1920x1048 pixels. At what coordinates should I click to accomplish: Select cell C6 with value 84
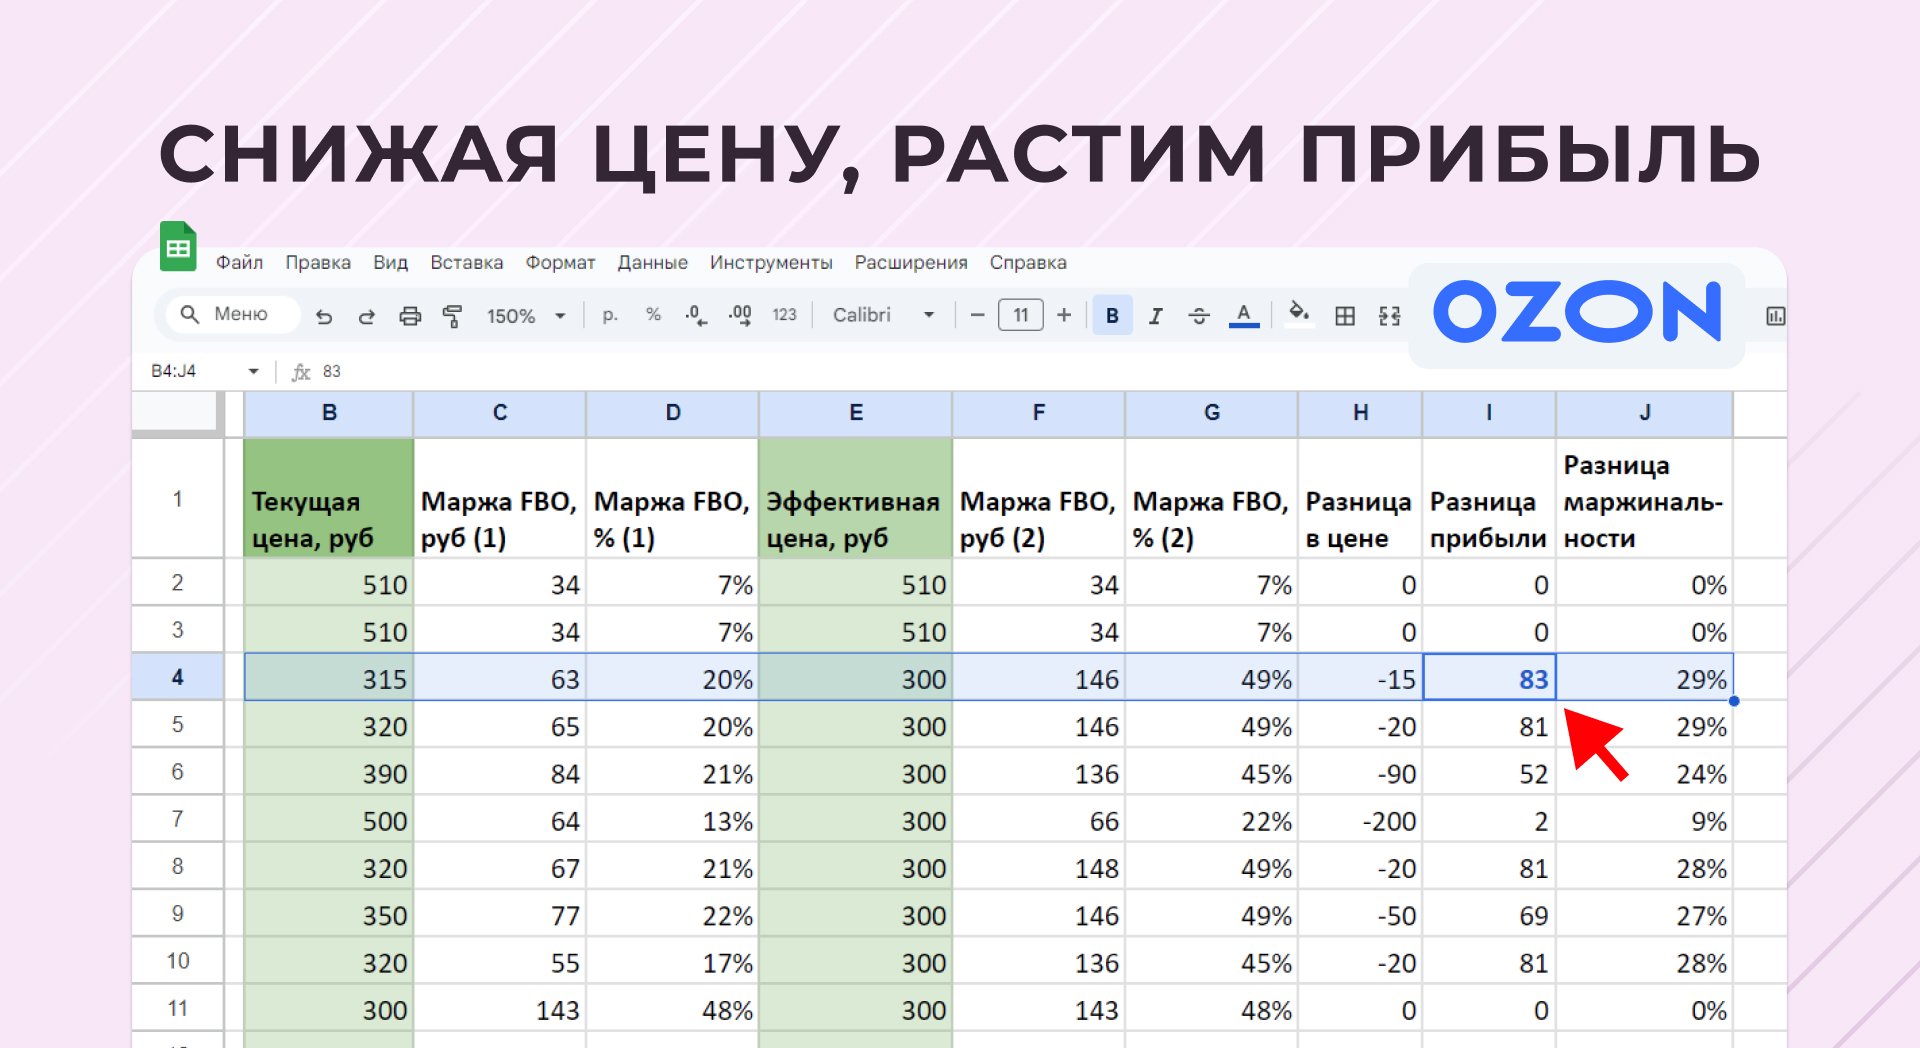tap(500, 773)
